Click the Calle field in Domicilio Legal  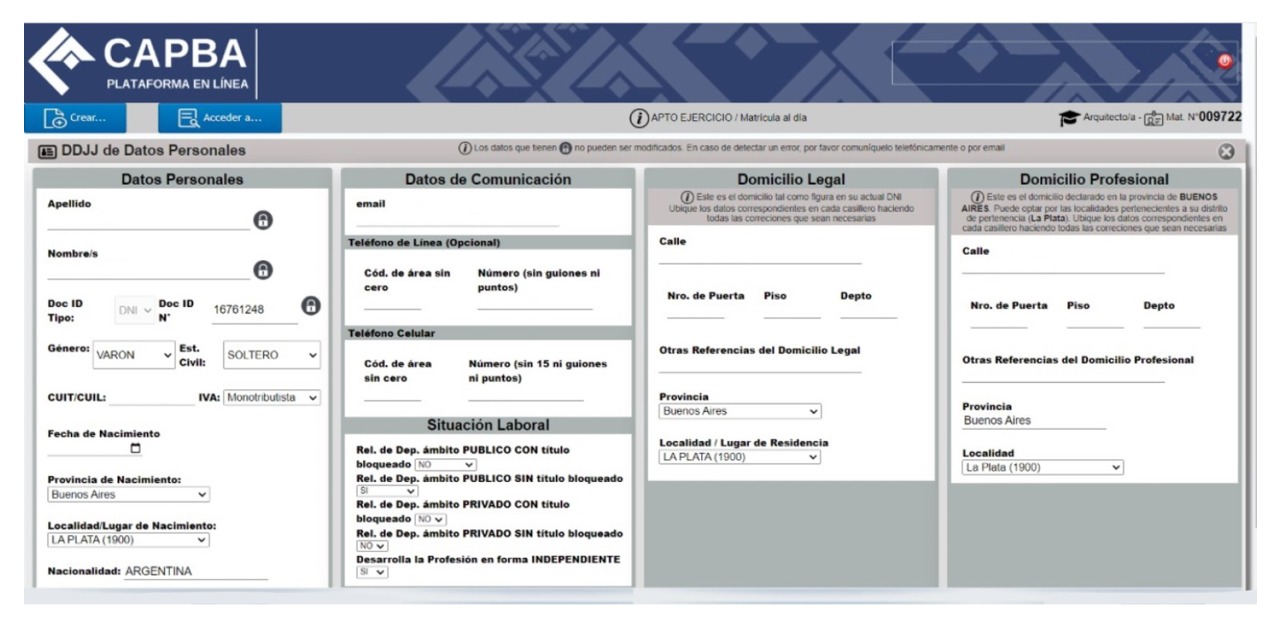pyautogui.click(x=759, y=257)
